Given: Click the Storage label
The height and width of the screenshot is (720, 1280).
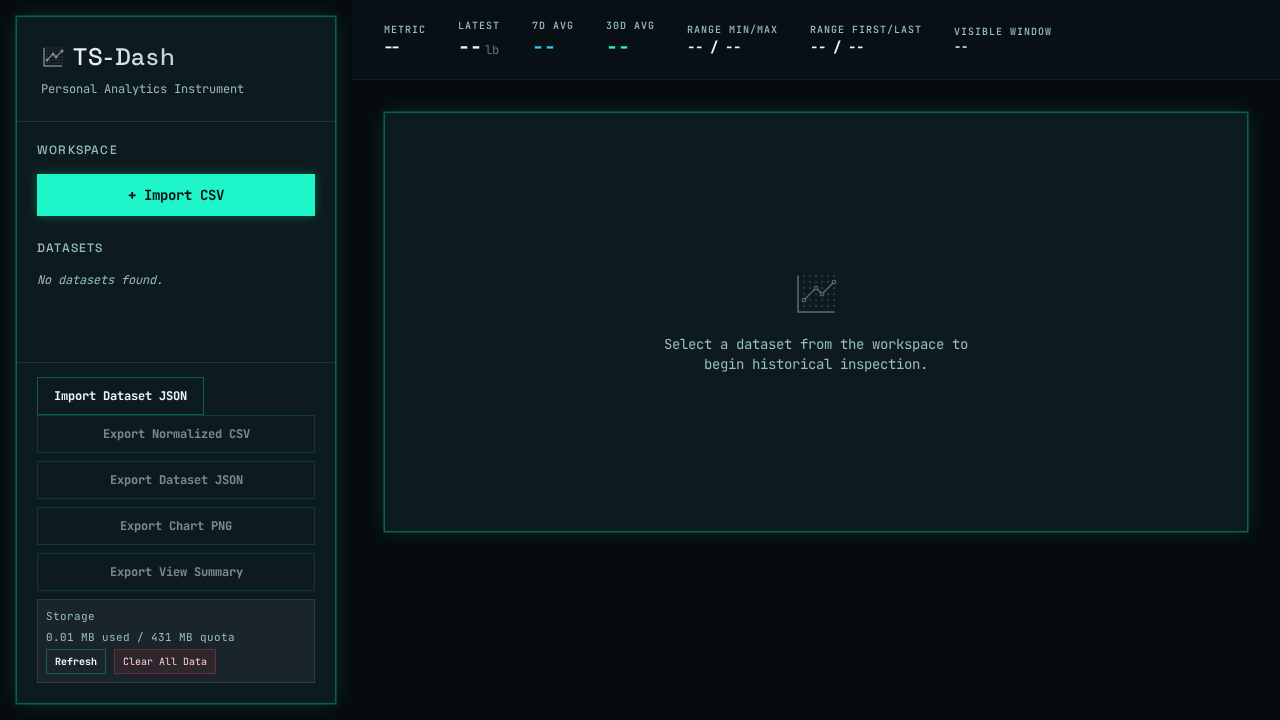Looking at the screenshot, I should pyautogui.click(x=70, y=616).
